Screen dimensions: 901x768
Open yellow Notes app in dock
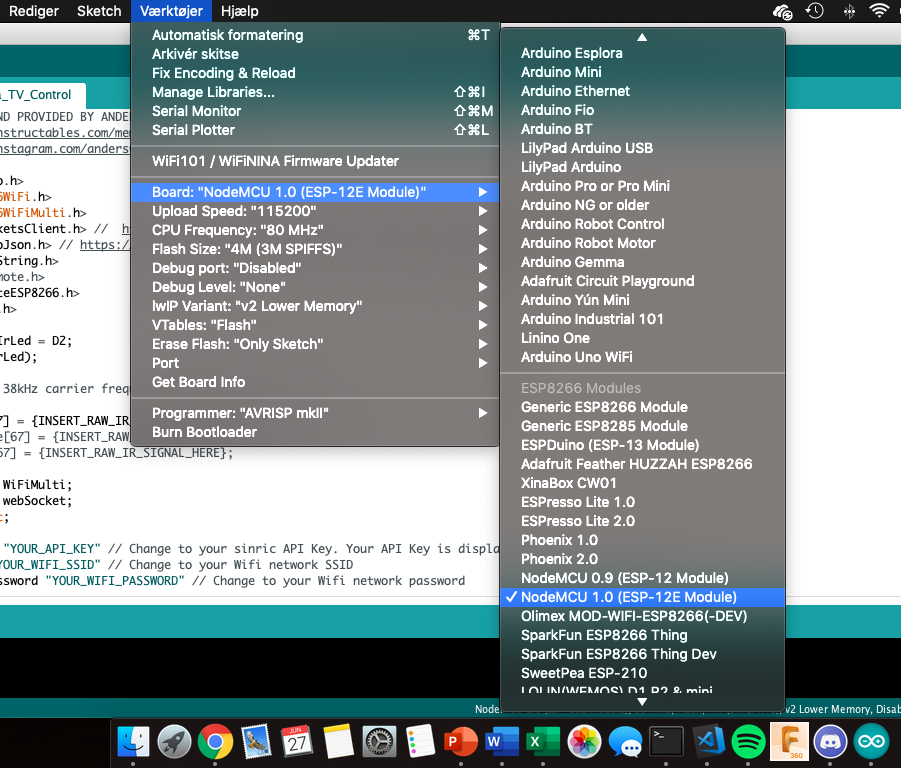point(338,742)
